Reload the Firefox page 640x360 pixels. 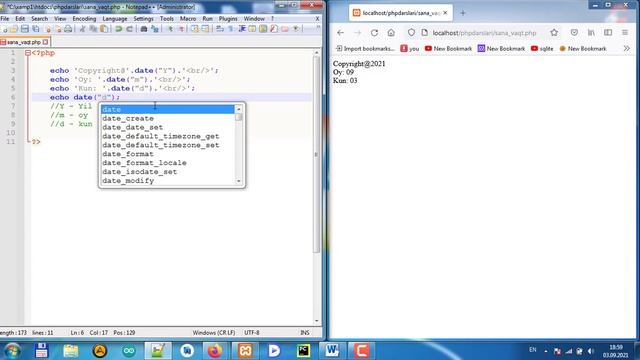click(374, 33)
